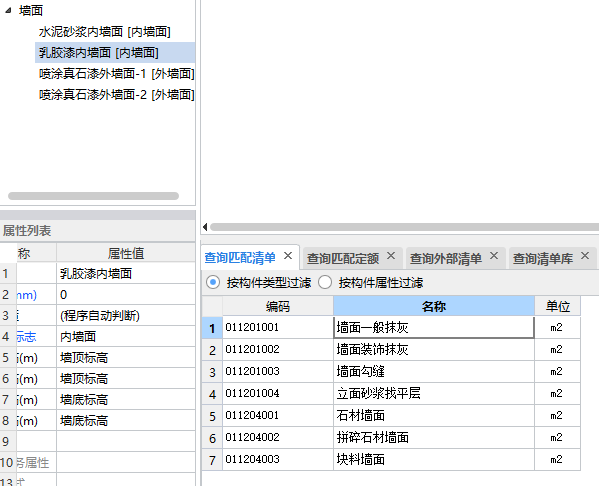Image resolution: width=599 pixels, height=486 pixels.
Task: Select 喷涂真石漆外墙面-1 [外墙面]
Action: tap(117, 73)
